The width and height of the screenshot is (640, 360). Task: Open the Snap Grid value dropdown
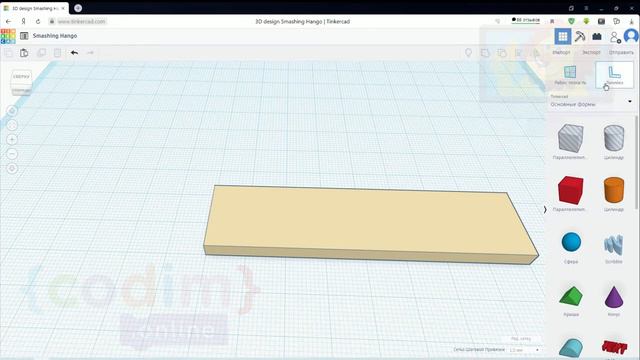pyautogui.click(x=524, y=350)
